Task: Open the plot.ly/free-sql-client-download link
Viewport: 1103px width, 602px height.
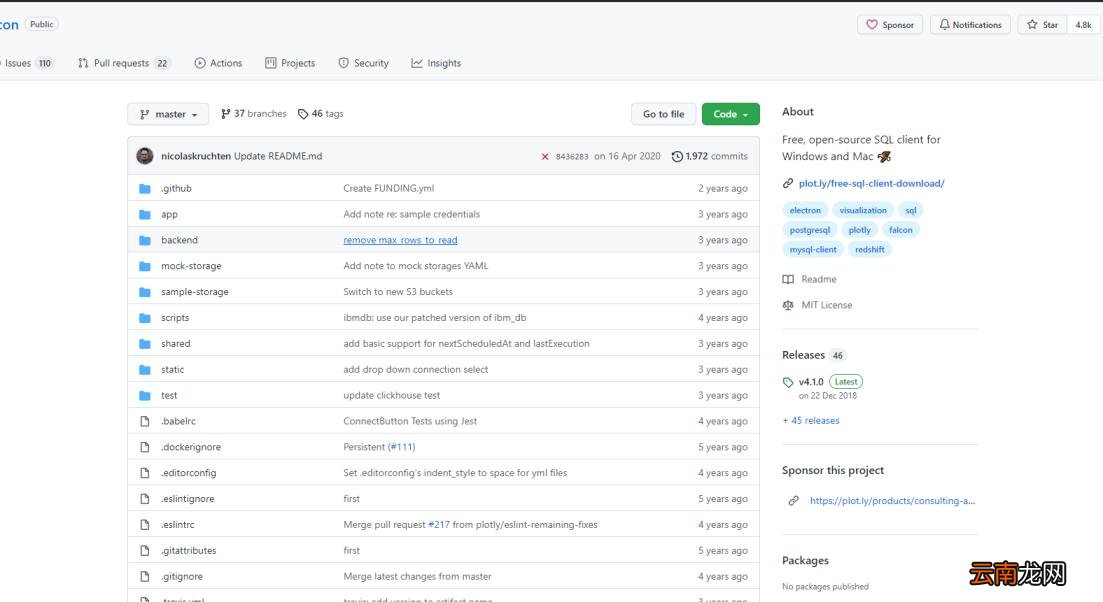Action: click(x=872, y=184)
